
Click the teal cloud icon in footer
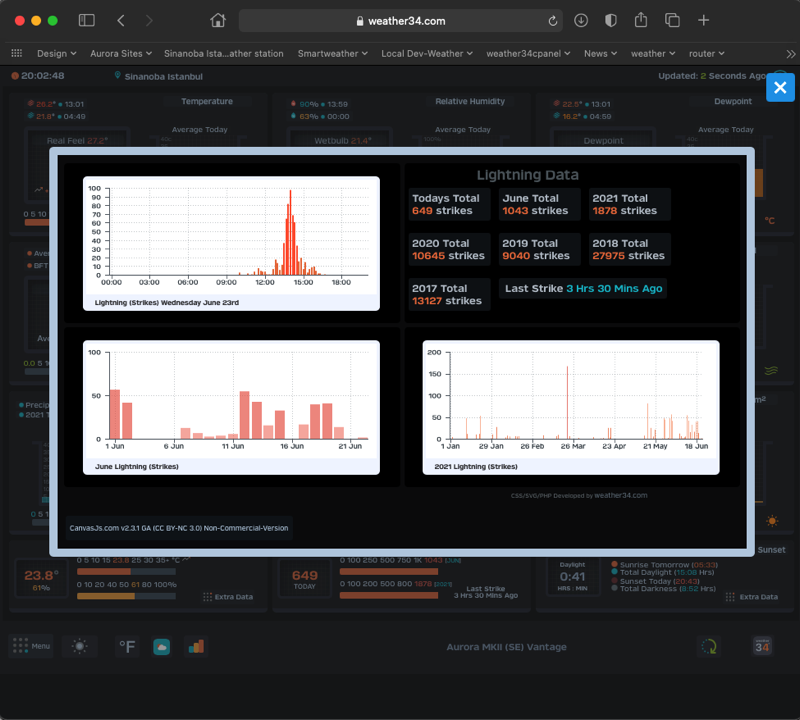(x=162, y=647)
